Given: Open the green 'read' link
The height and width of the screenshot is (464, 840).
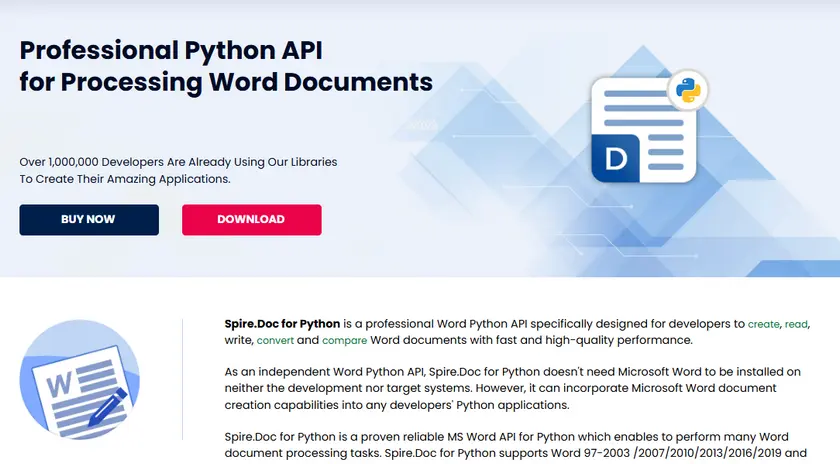Looking at the screenshot, I should tap(796, 324).
